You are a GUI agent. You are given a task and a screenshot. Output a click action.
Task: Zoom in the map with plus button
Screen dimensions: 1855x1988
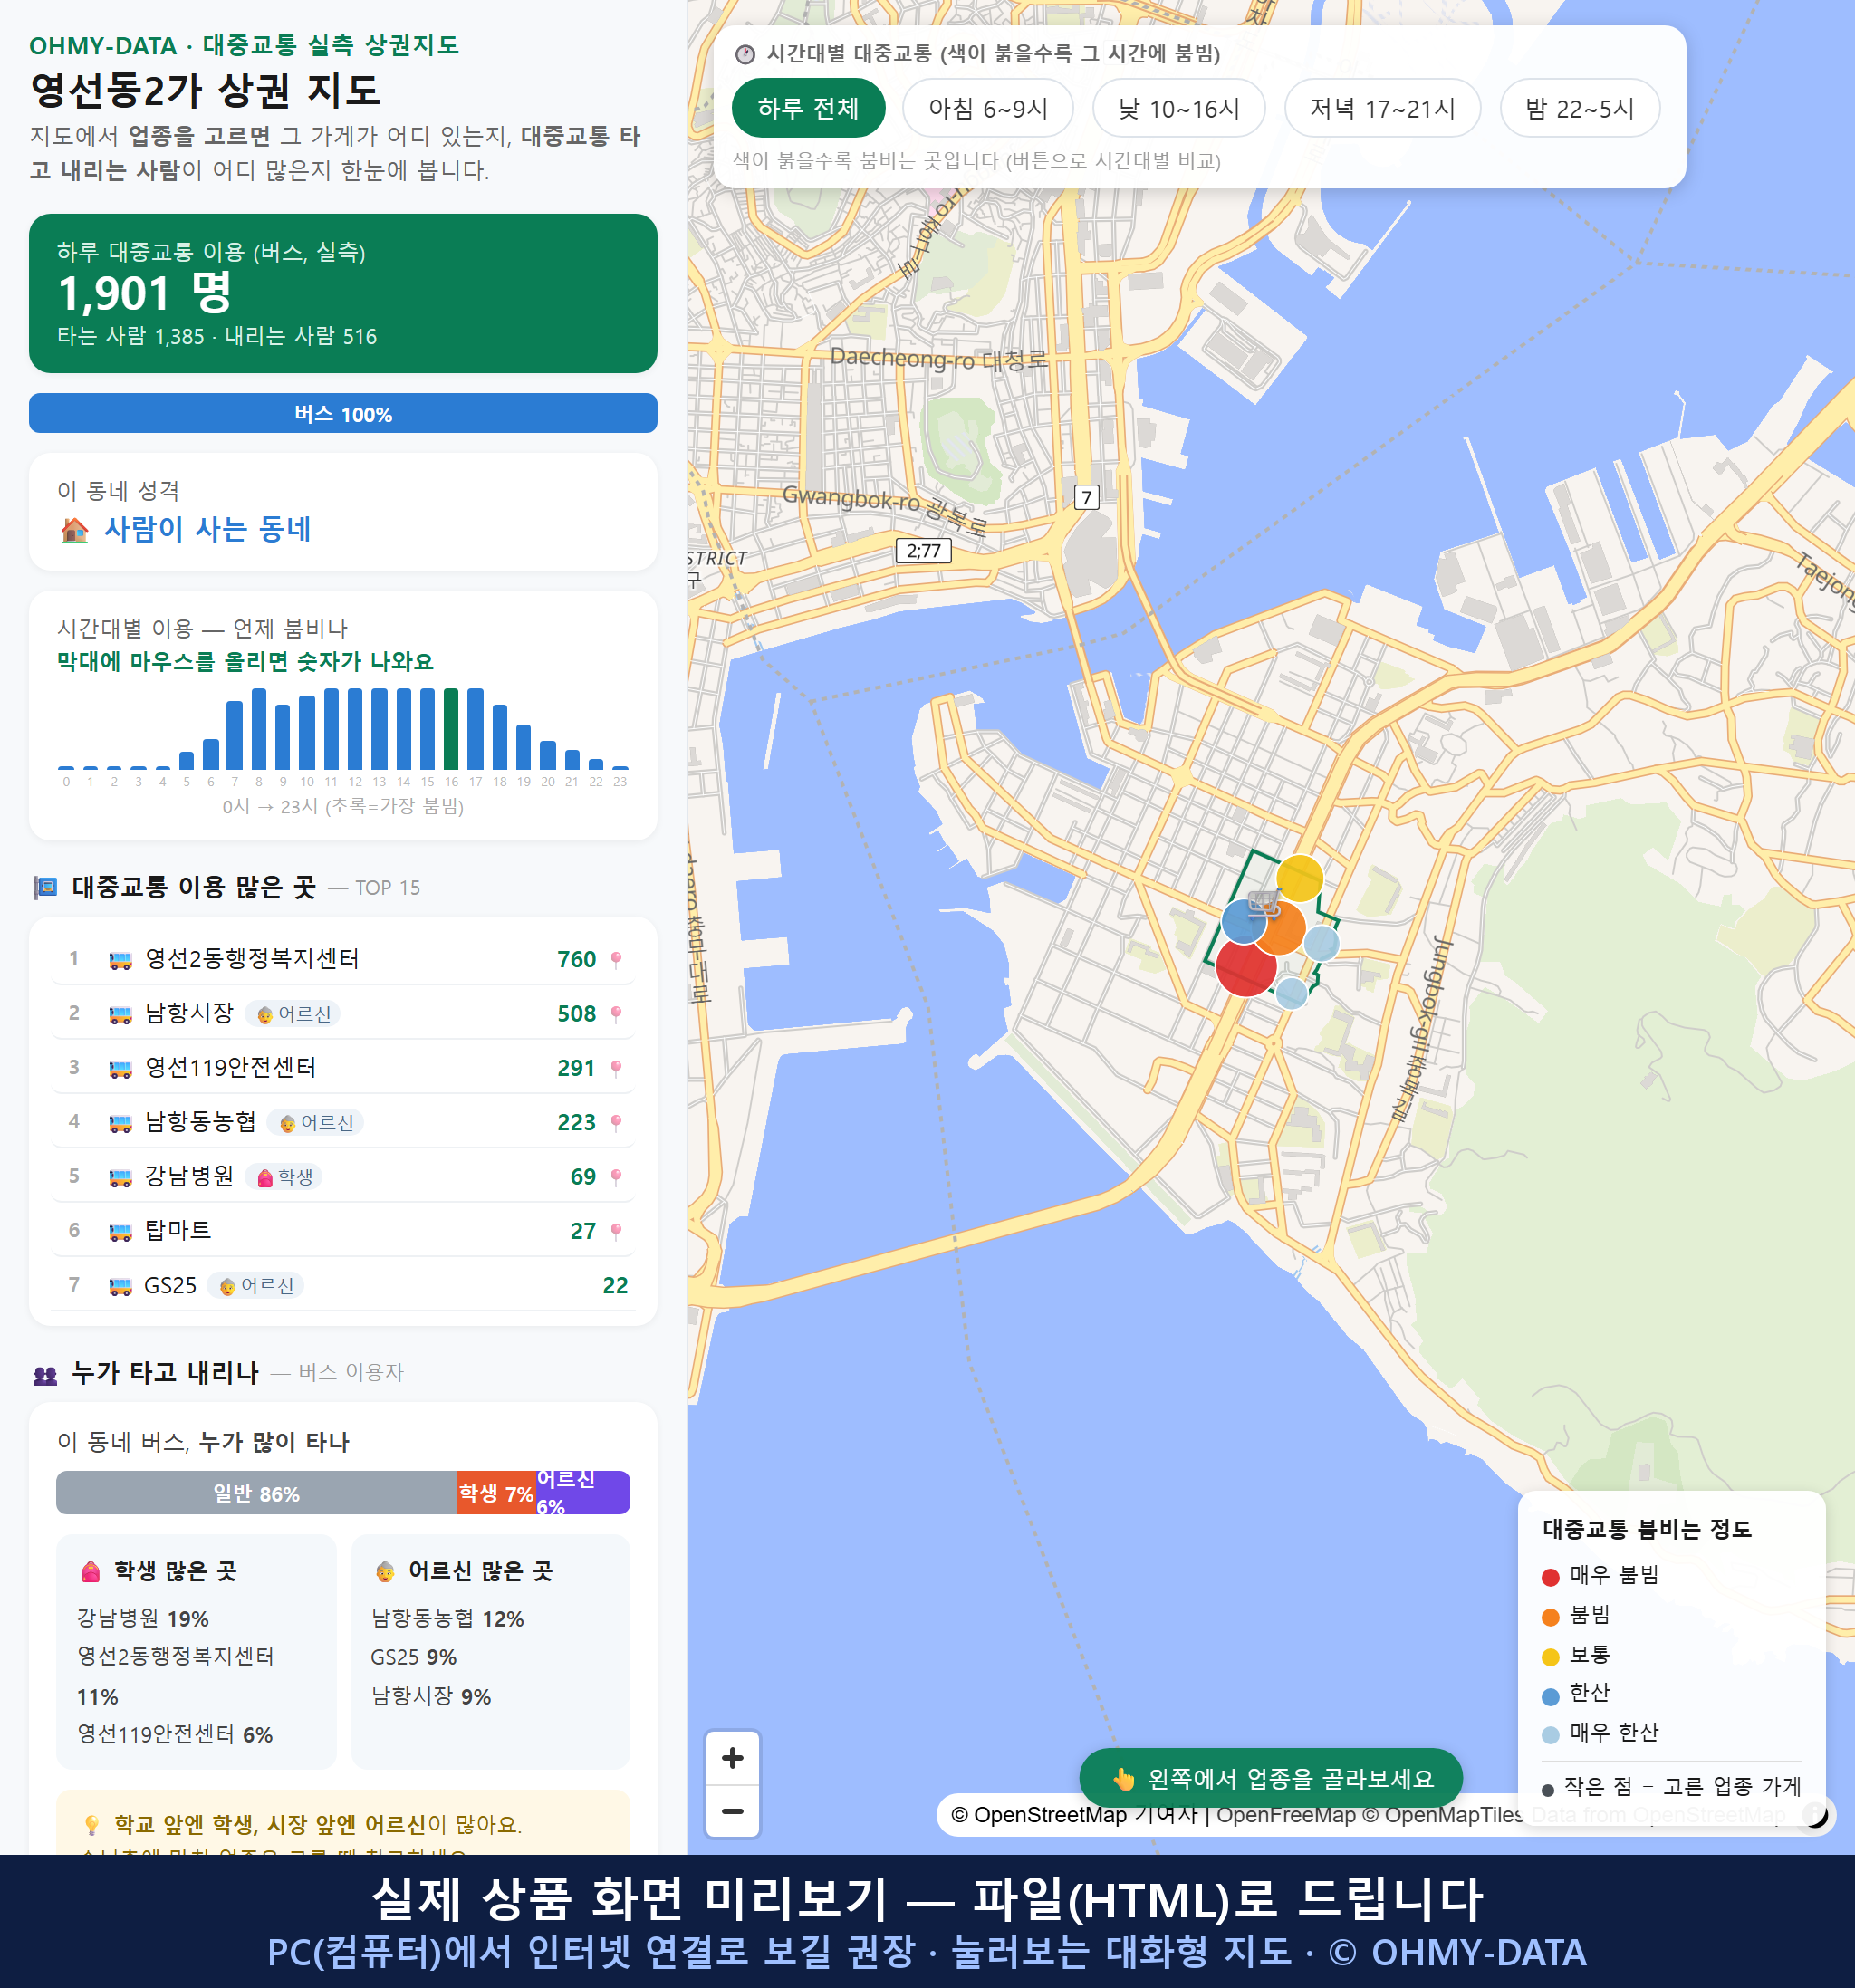(x=732, y=1757)
